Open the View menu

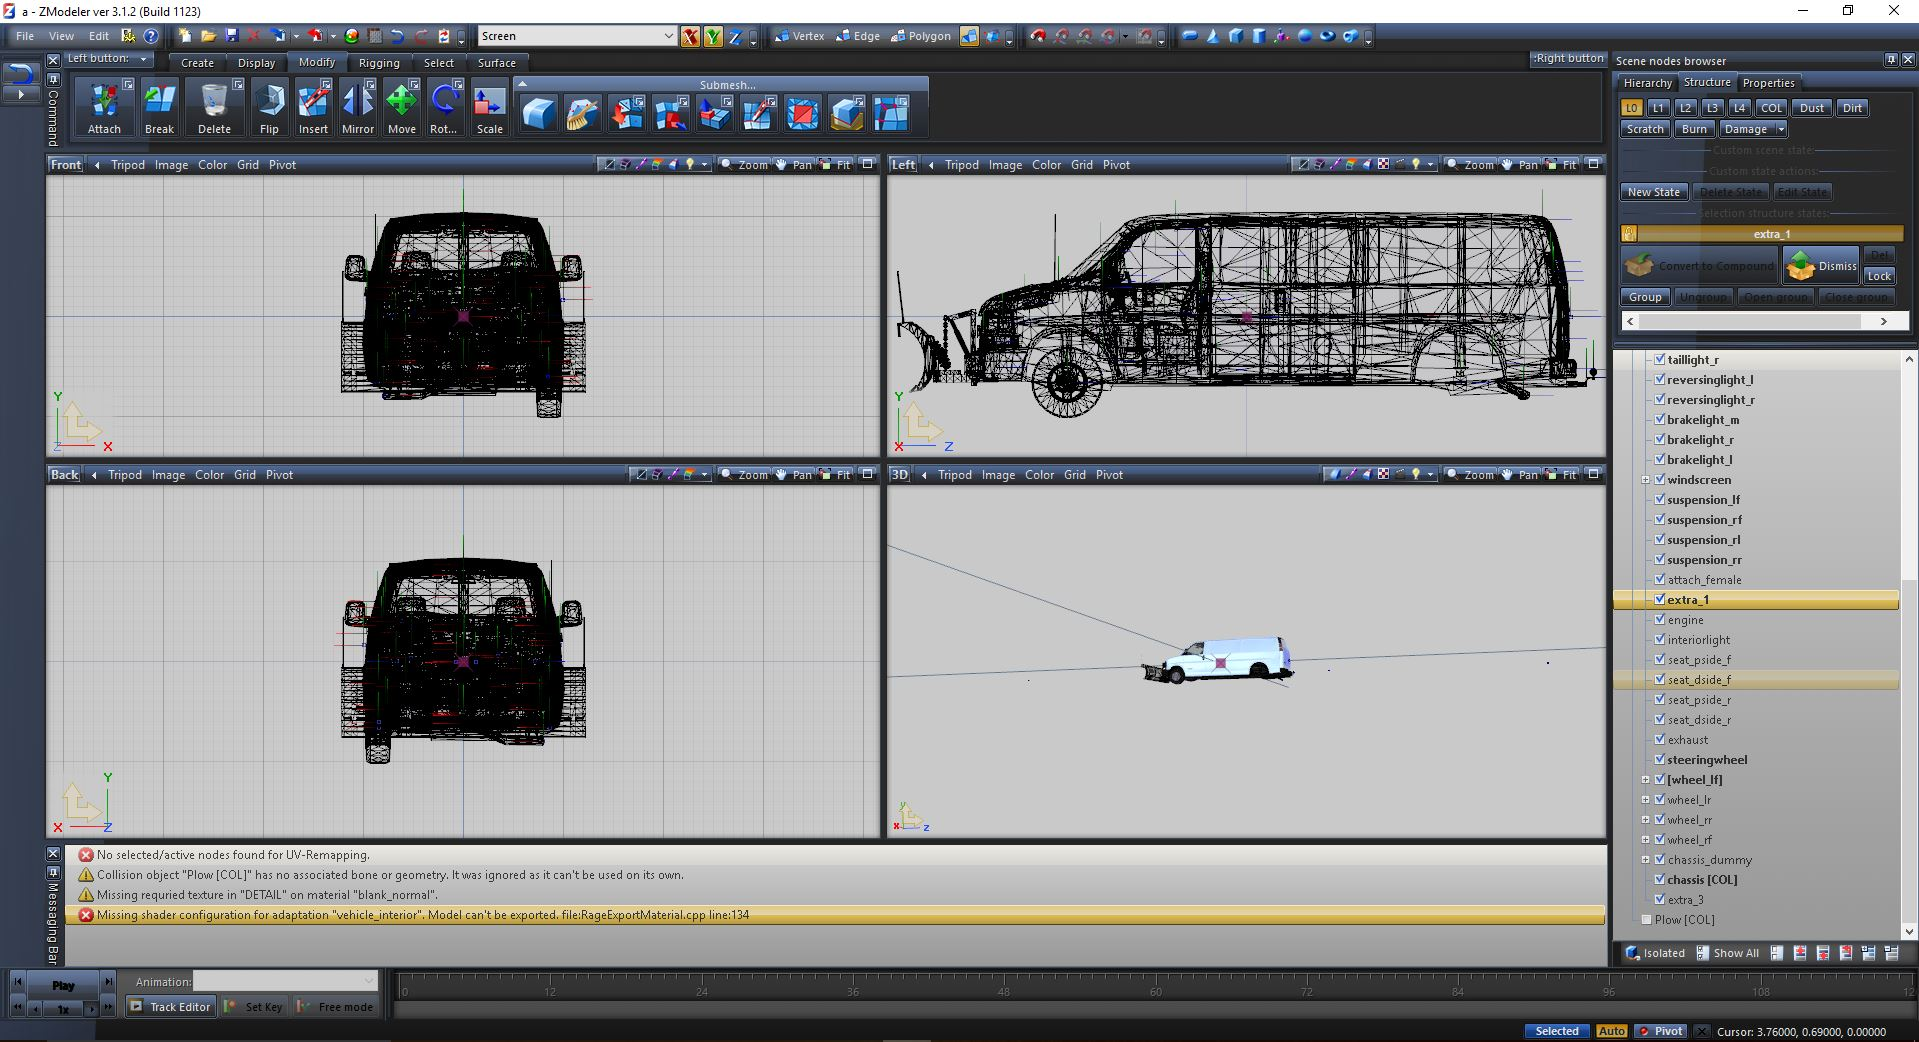pos(61,36)
